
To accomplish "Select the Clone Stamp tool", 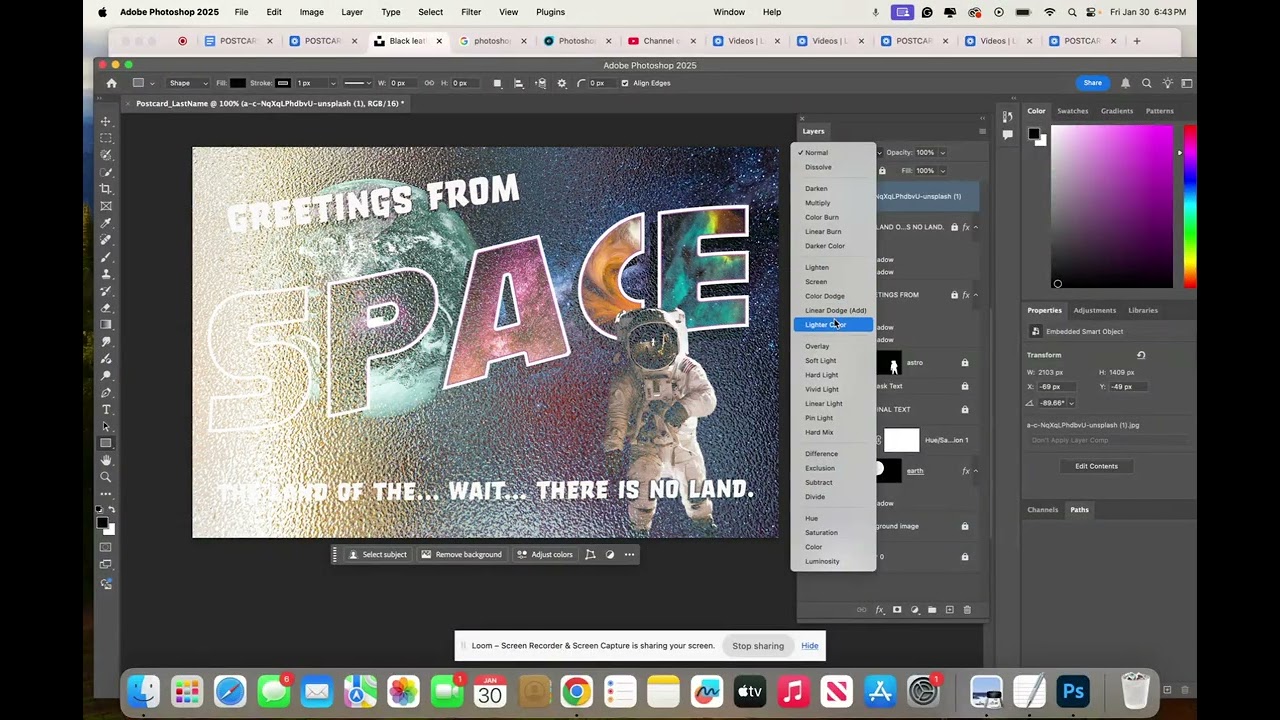I will [x=106, y=274].
